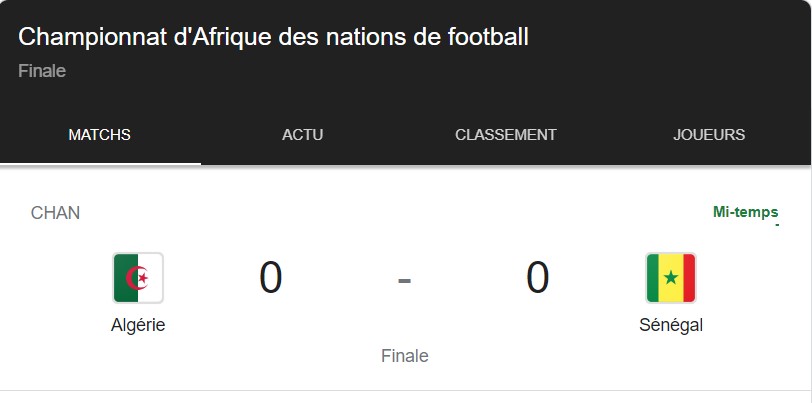
Task: Click the Algeria flag icon
Action: 138,277
